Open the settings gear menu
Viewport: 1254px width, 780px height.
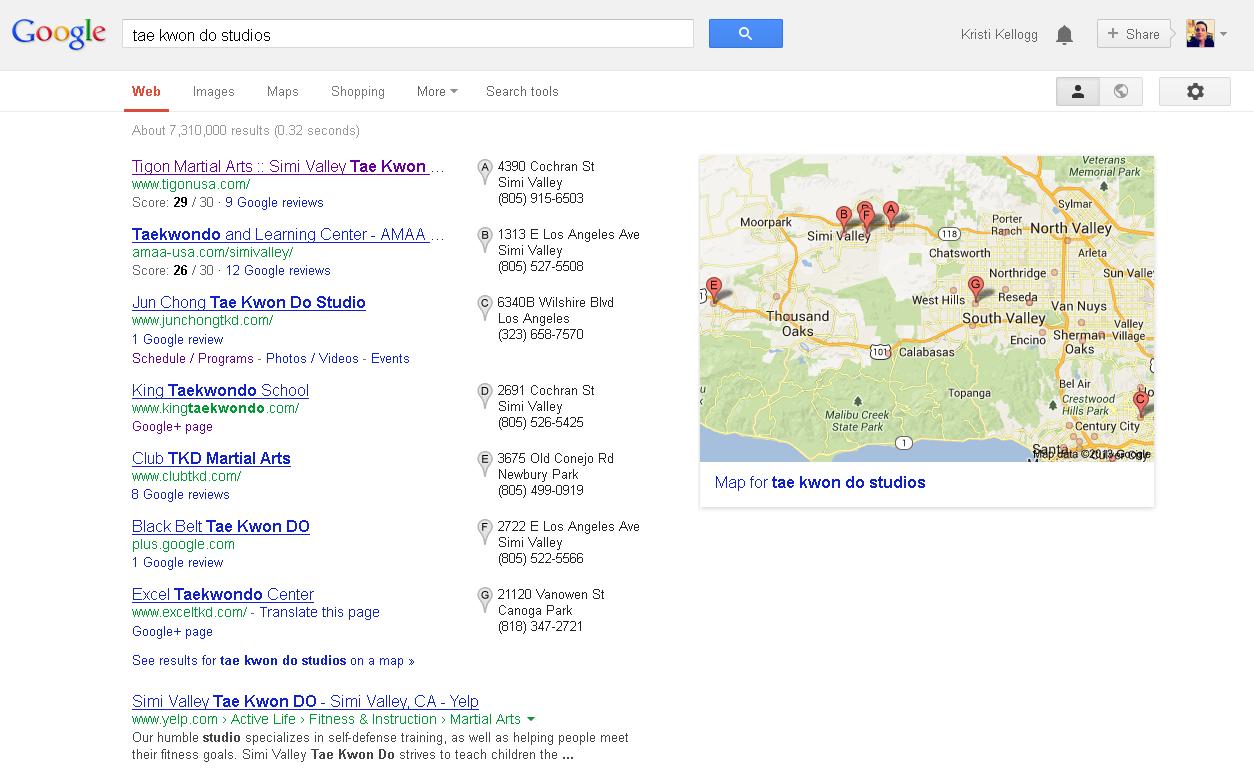point(1195,91)
